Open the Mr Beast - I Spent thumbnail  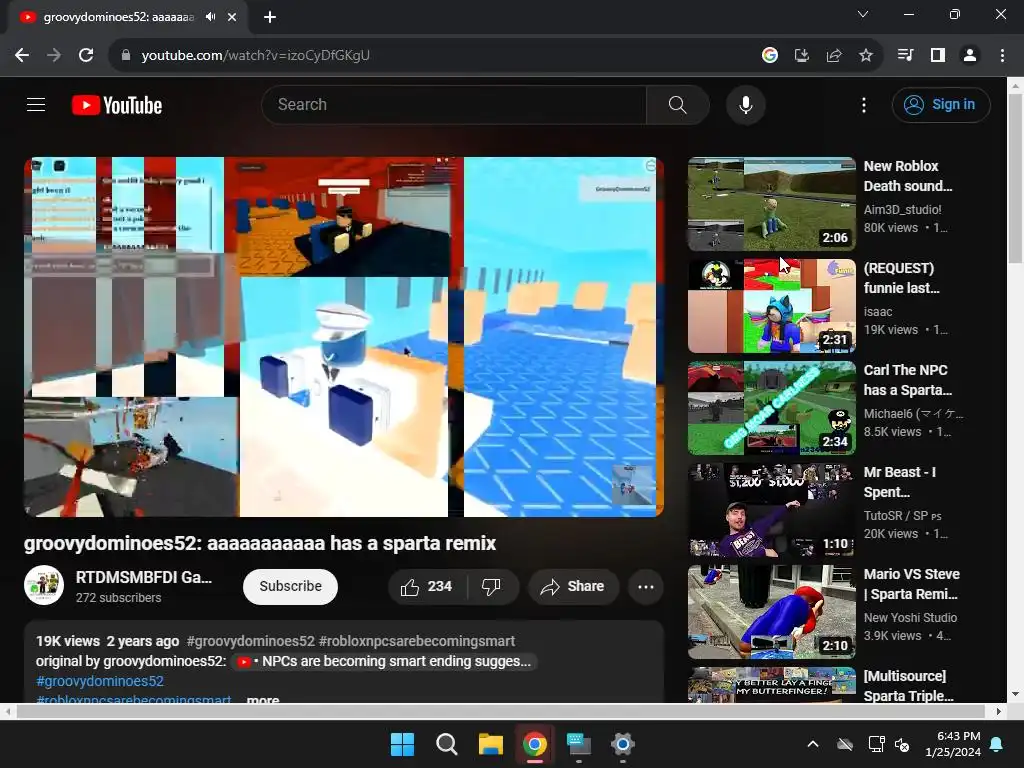(771, 509)
